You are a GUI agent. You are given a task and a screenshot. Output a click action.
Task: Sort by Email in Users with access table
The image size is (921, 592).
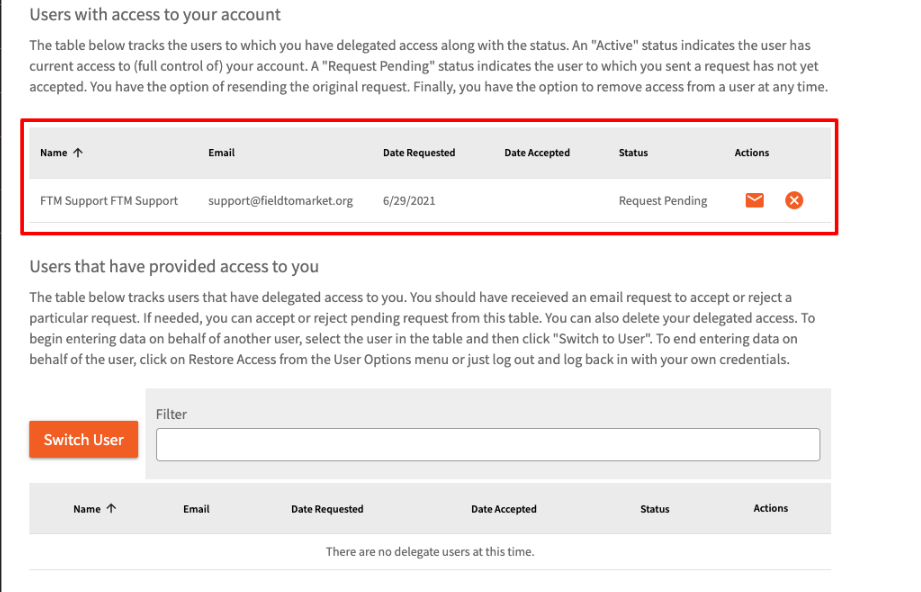tap(221, 153)
